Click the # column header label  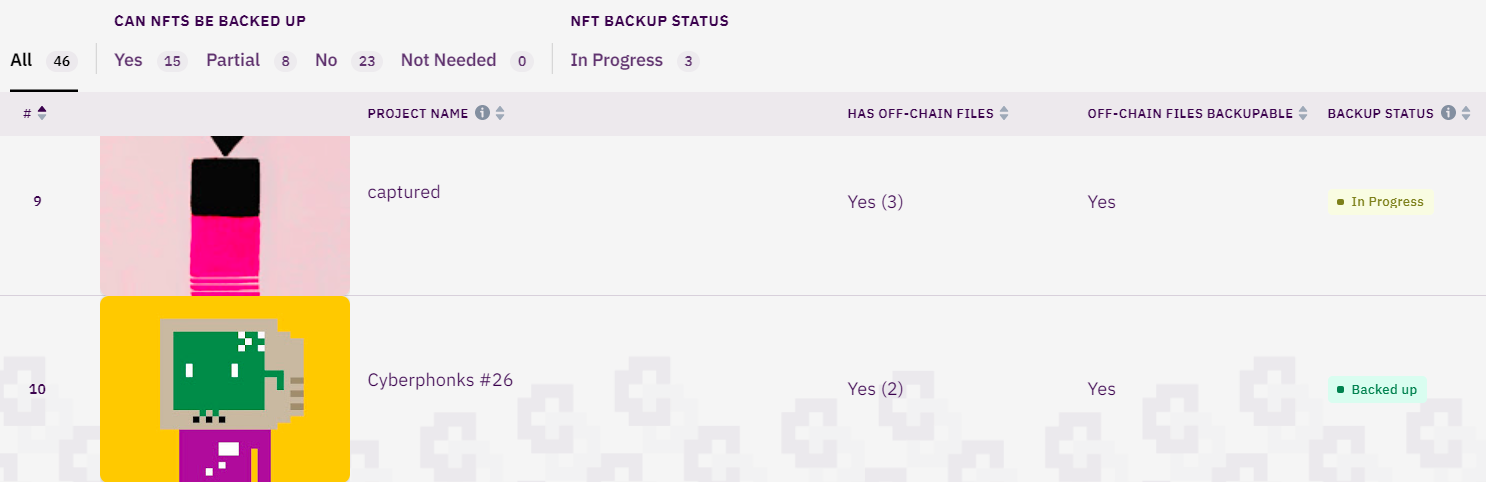point(27,114)
